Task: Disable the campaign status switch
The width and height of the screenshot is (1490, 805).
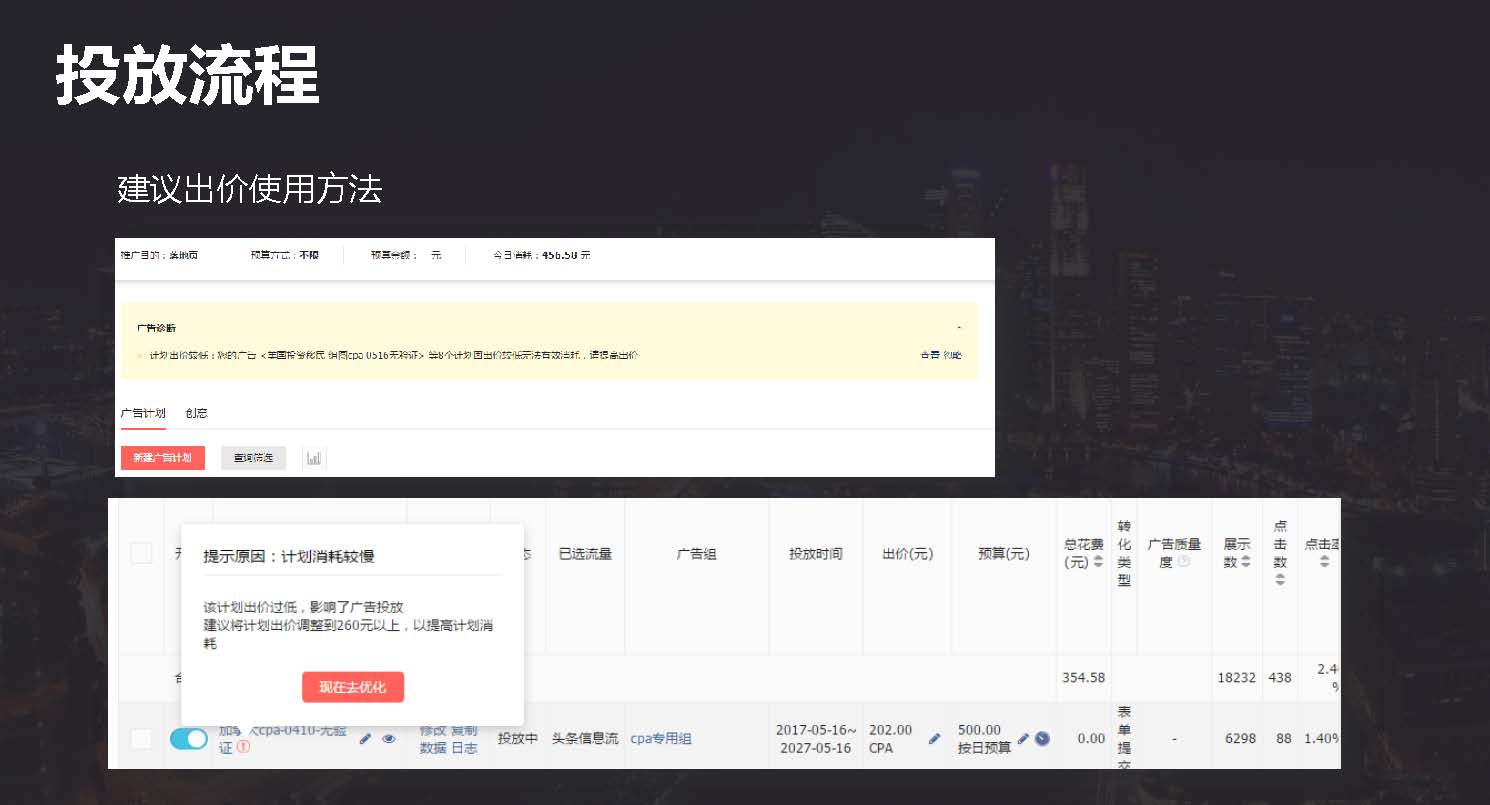Action: (188, 740)
